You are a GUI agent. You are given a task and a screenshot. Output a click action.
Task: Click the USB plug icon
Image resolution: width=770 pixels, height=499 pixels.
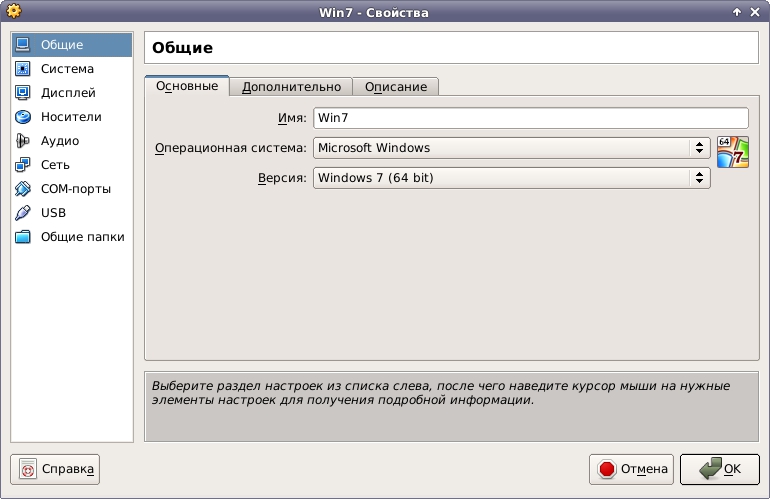coord(23,213)
